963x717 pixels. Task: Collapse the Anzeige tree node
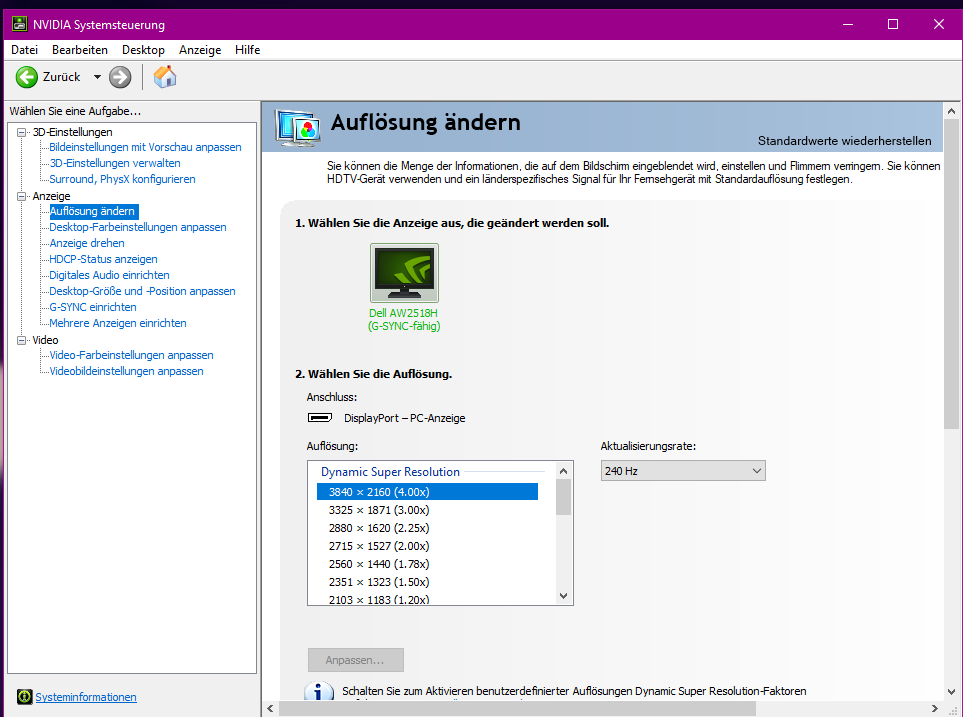point(21,196)
